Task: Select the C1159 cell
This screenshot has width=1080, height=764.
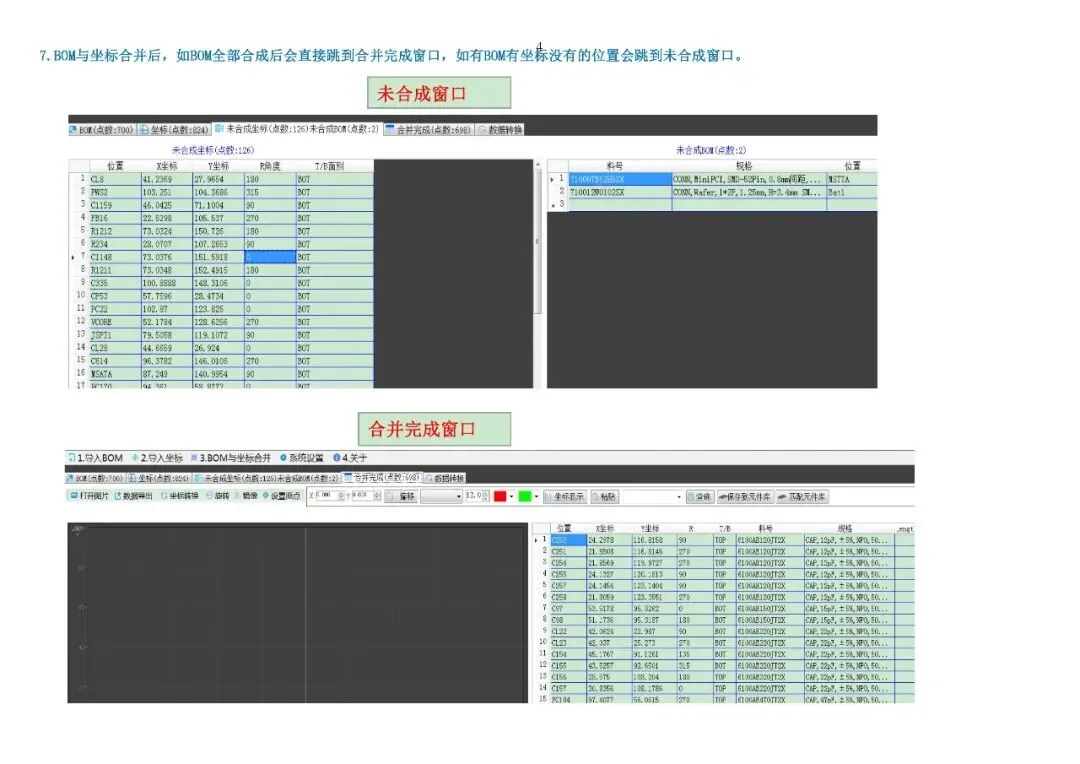Action: click(114, 205)
